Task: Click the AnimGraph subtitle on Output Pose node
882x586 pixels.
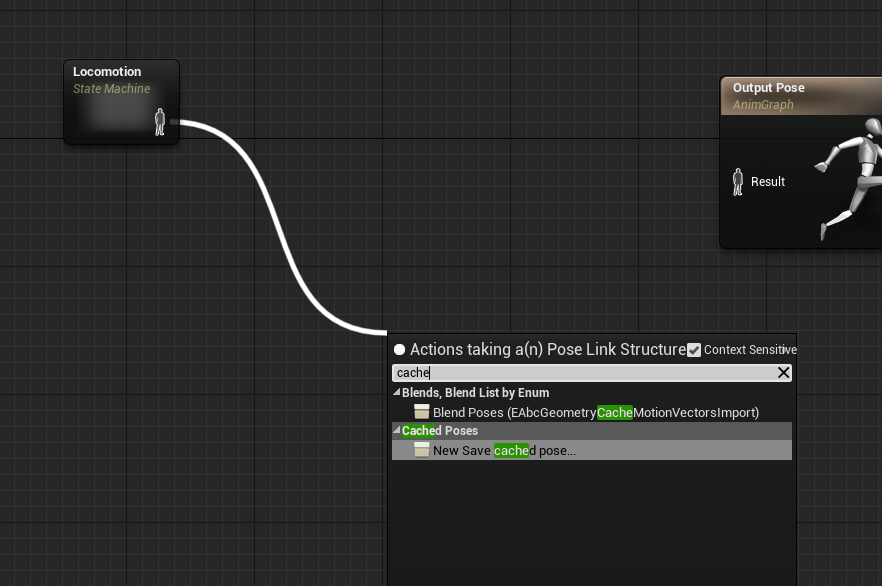Action: point(763,105)
